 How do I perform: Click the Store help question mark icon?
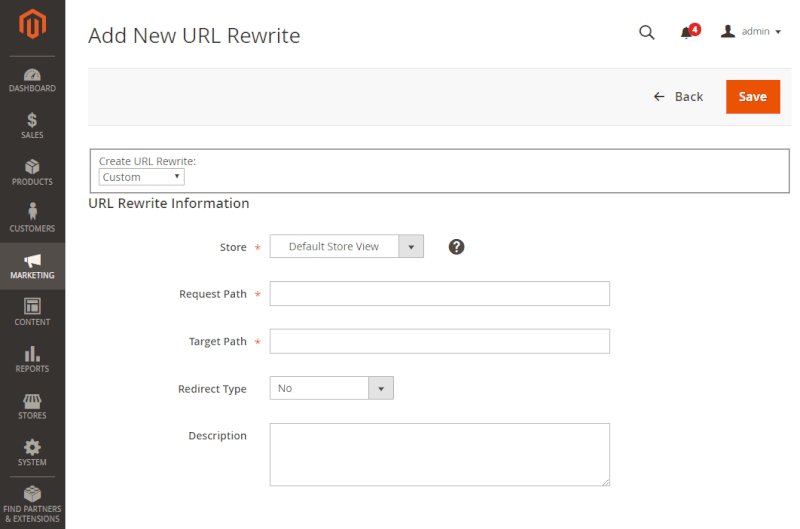pos(456,247)
